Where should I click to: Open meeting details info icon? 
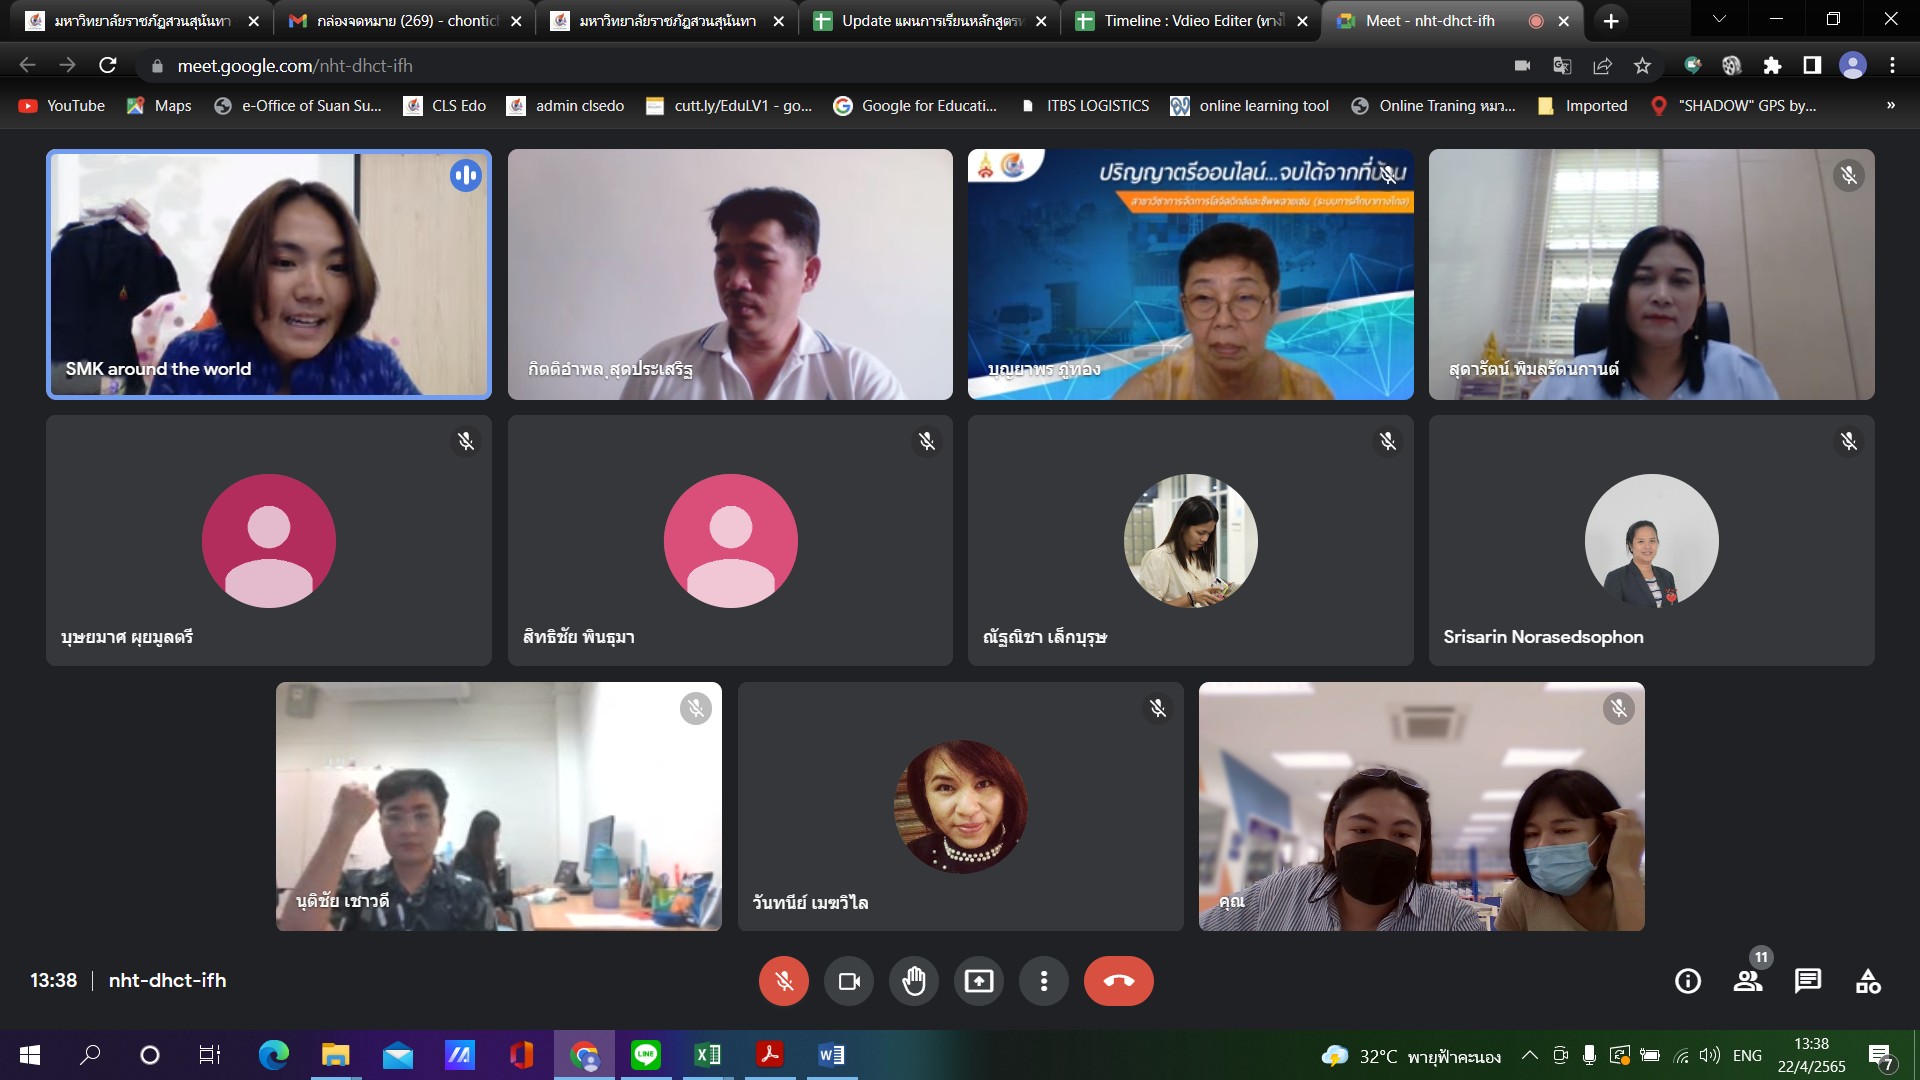coord(1688,981)
